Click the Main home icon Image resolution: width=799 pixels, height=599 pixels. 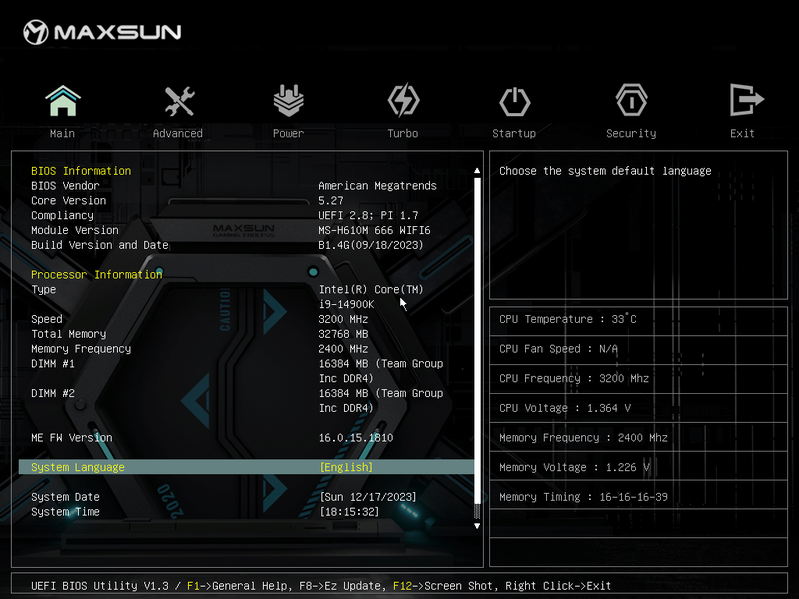coord(63,101)
